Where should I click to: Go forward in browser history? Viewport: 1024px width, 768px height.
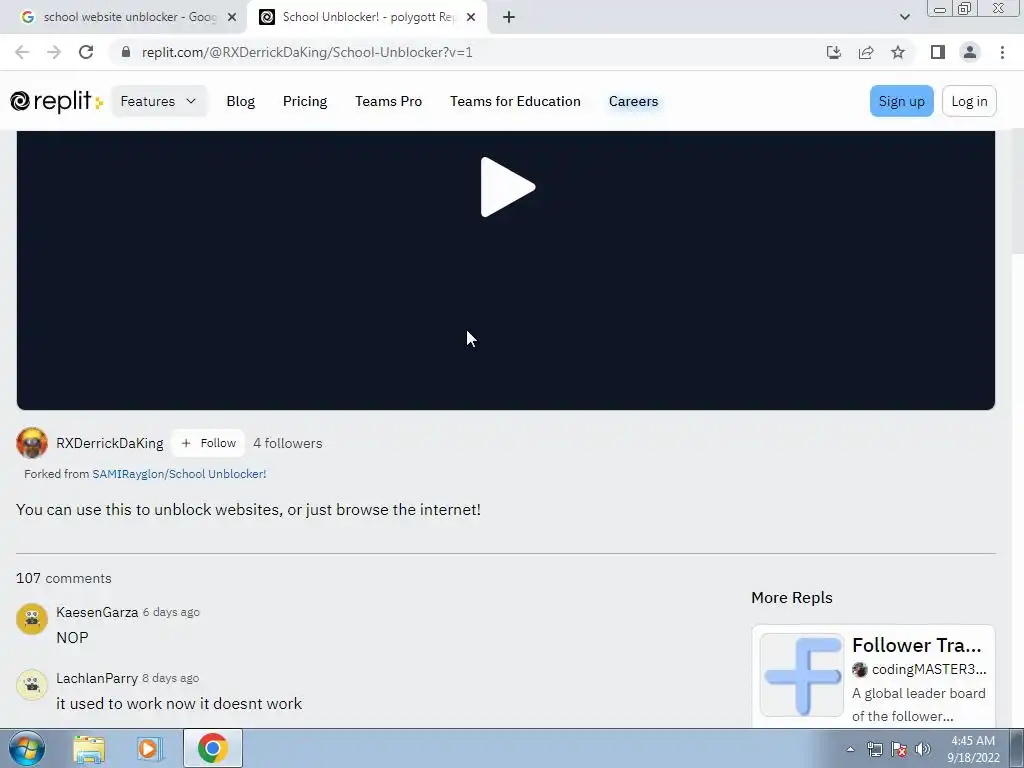pos(54,52)
